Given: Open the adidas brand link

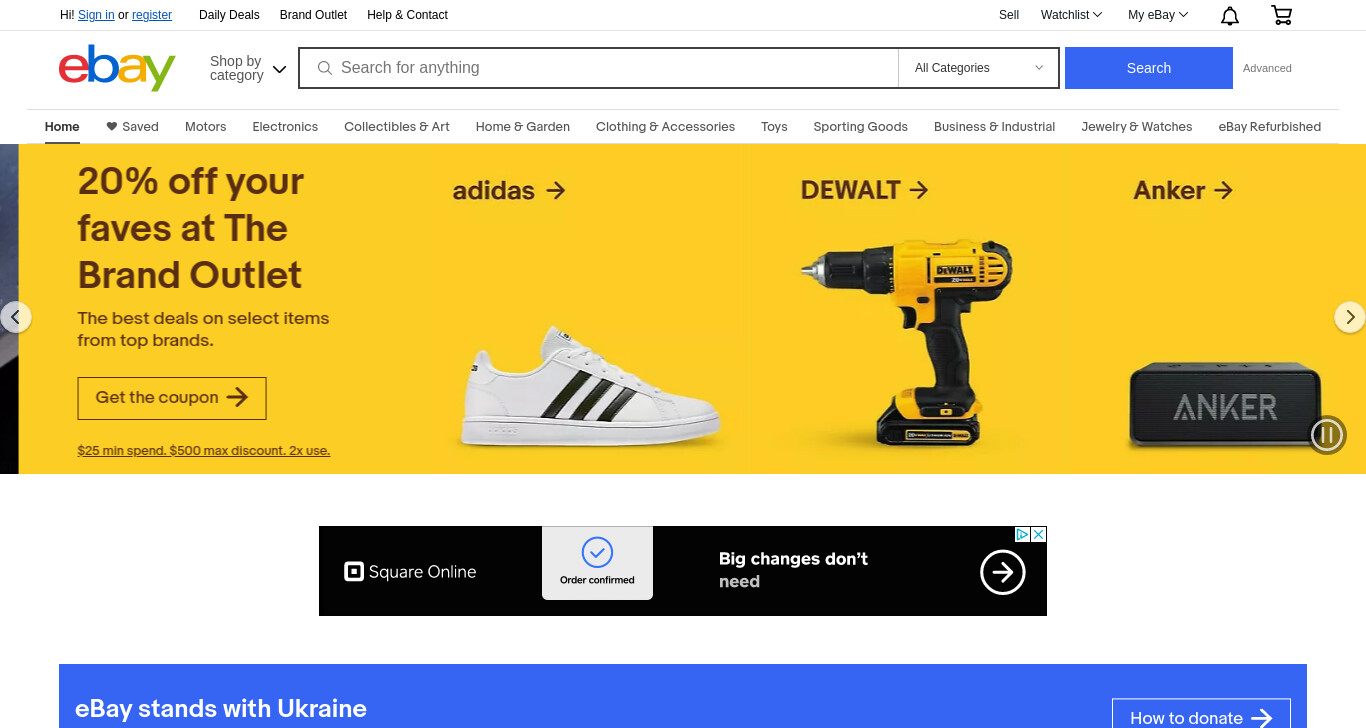Looking at the screenshot, I should [509, 190].
